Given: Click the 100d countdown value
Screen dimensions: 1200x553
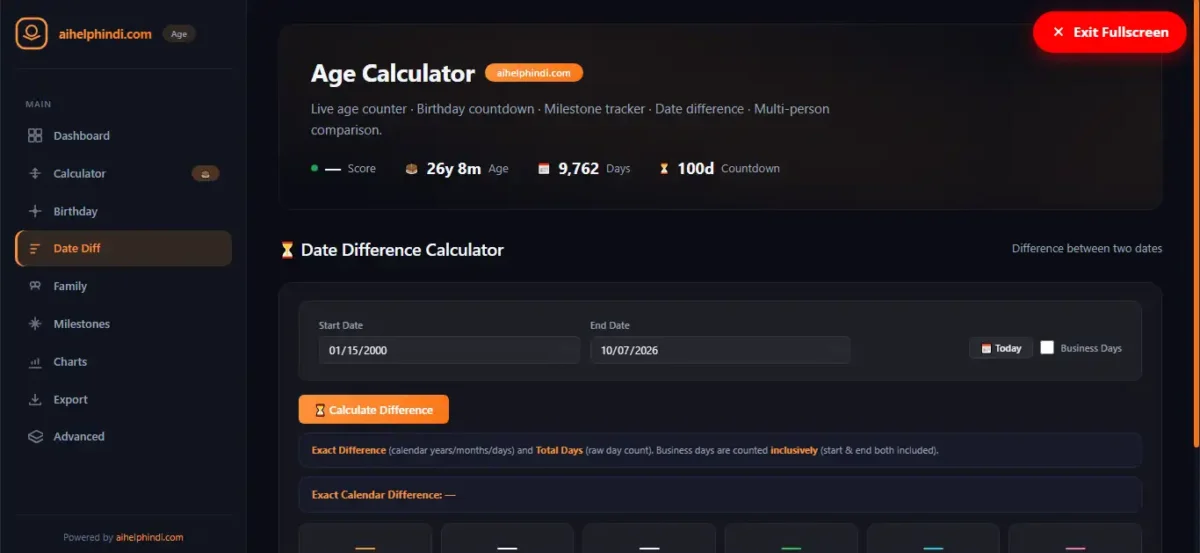Looking at the screenshot, I should coord(696,169).
